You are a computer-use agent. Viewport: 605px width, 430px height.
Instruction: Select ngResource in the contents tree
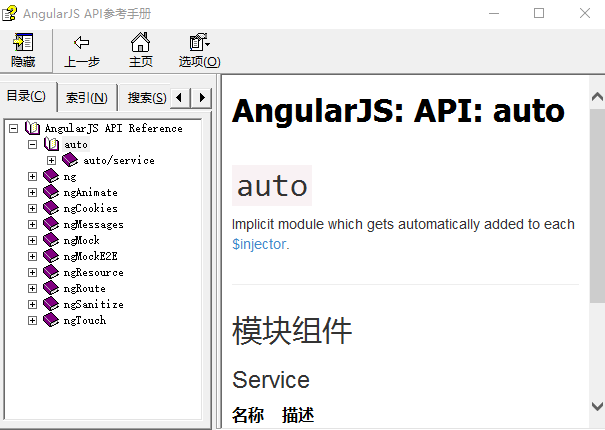(x=93, y=272)
